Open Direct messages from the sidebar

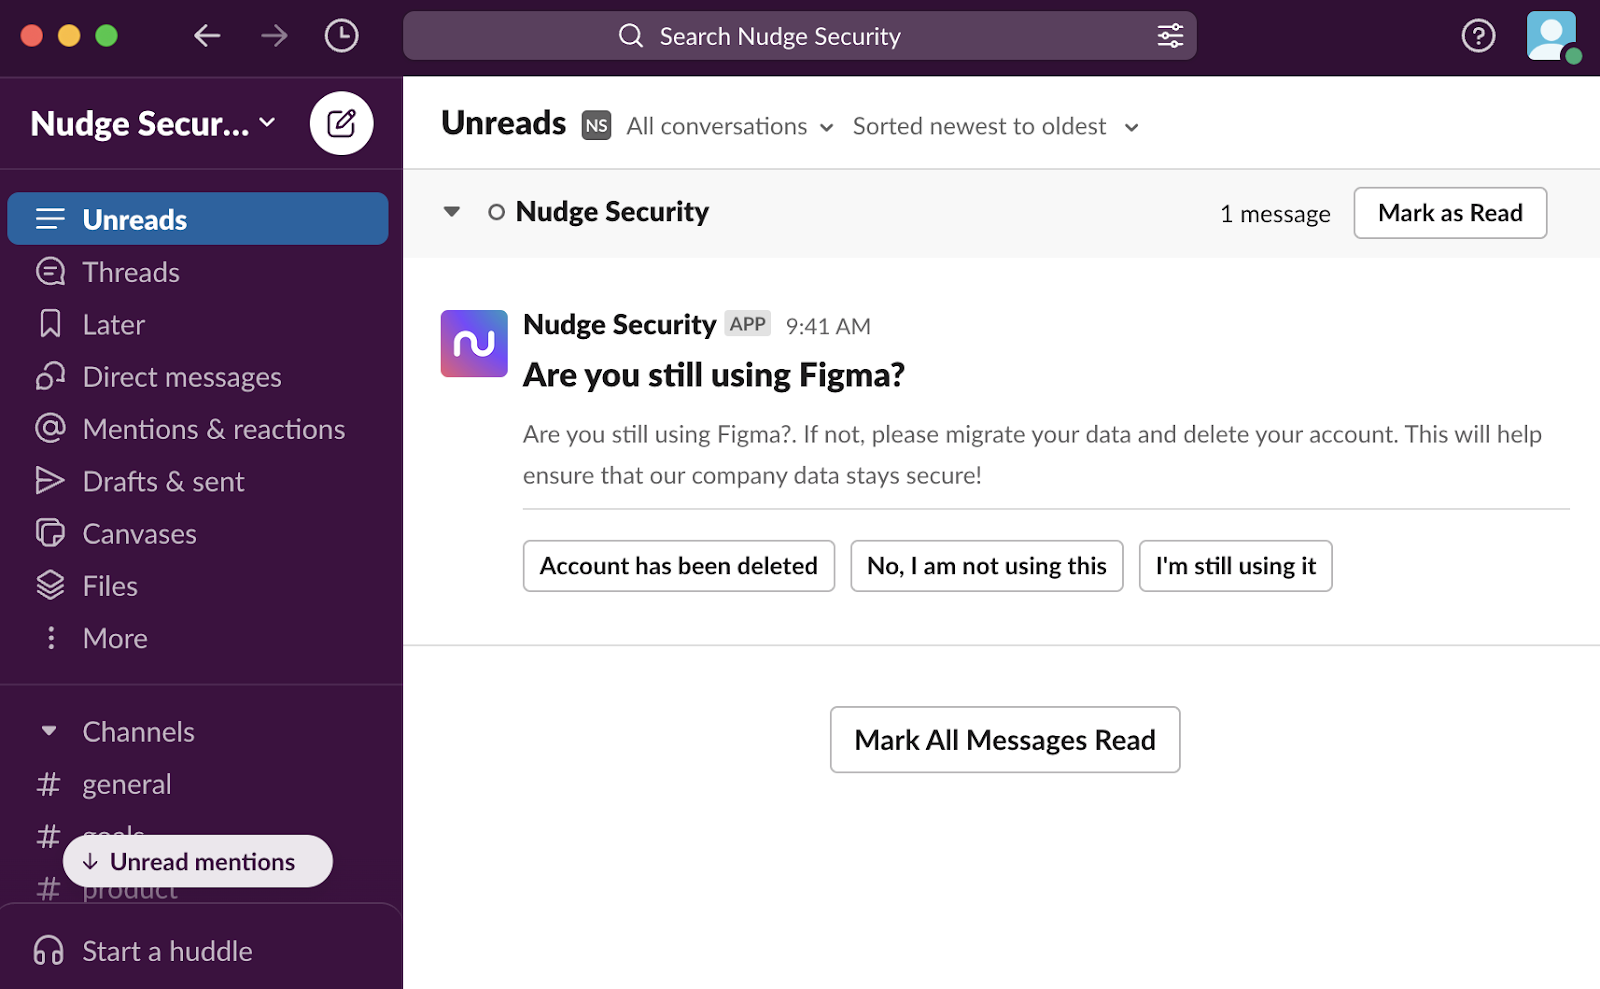point(180,376)
